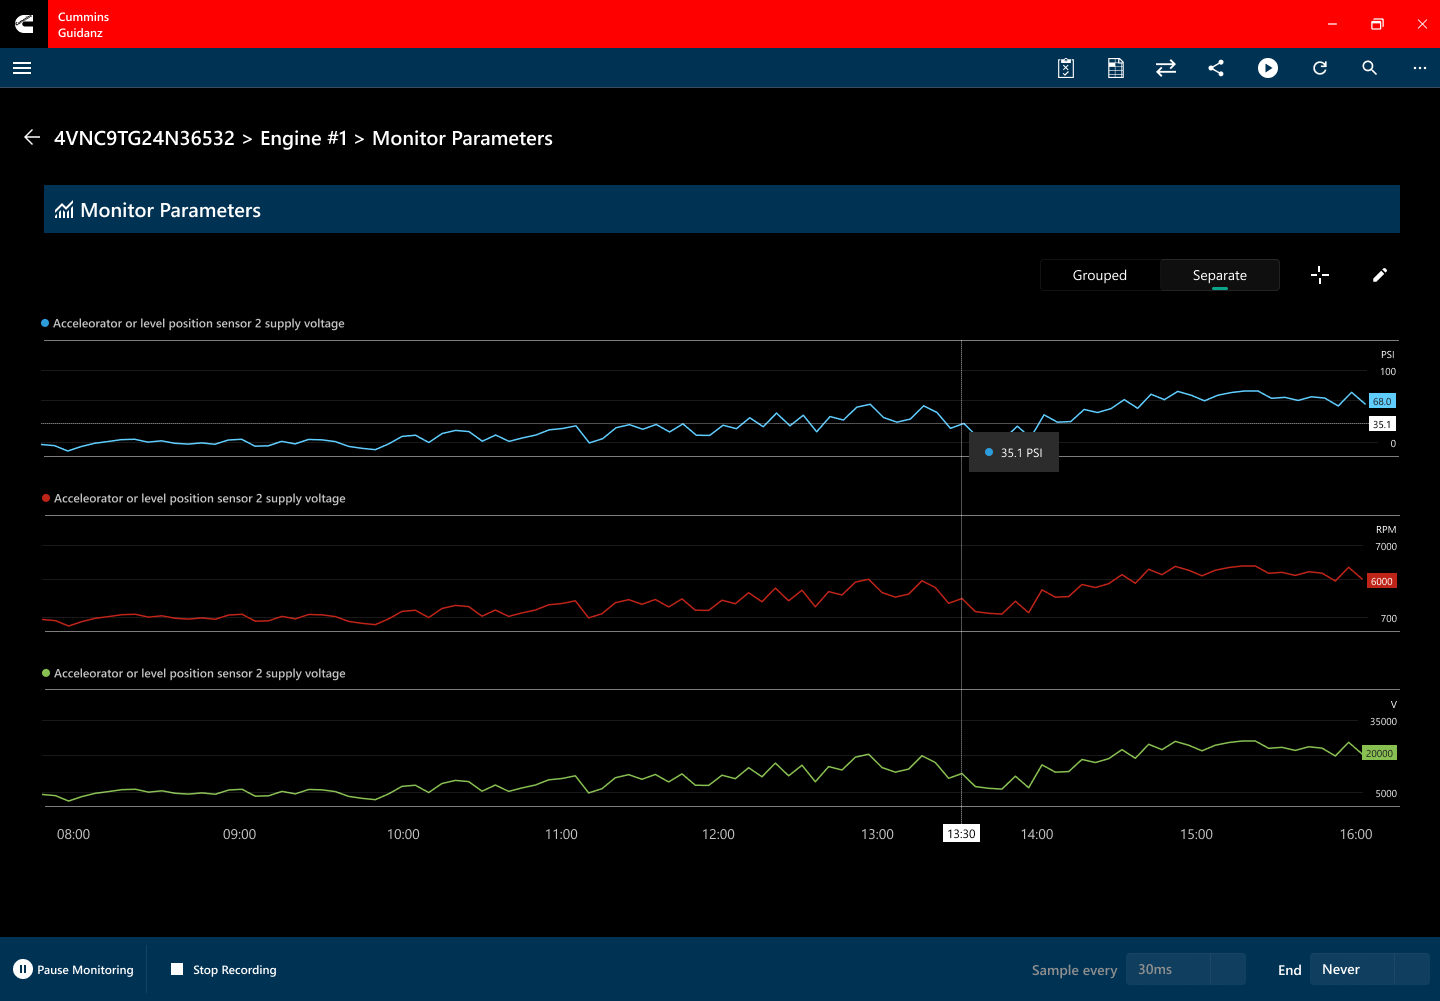The height and width of the screenshot is (1001, 1440).
Task: Click the Monitor Parameters chart icon
Action: [64, 210]
